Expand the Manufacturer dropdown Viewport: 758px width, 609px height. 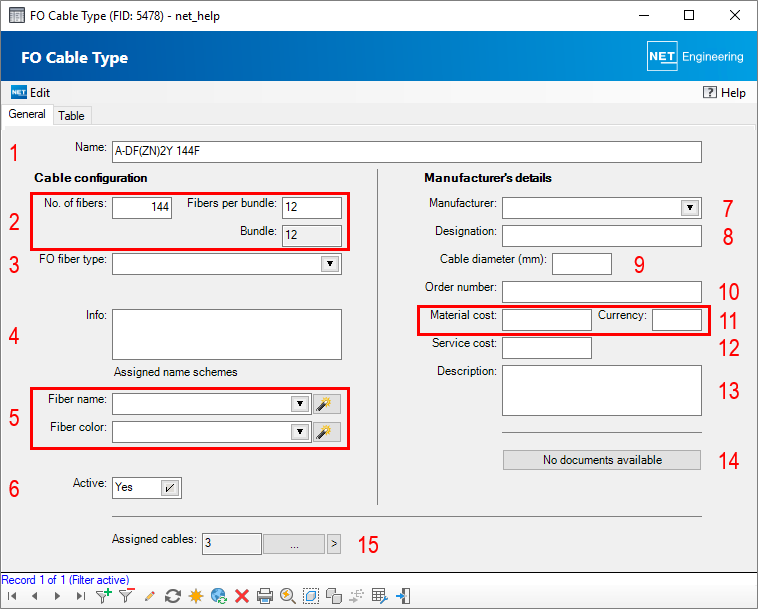[690, 208]
